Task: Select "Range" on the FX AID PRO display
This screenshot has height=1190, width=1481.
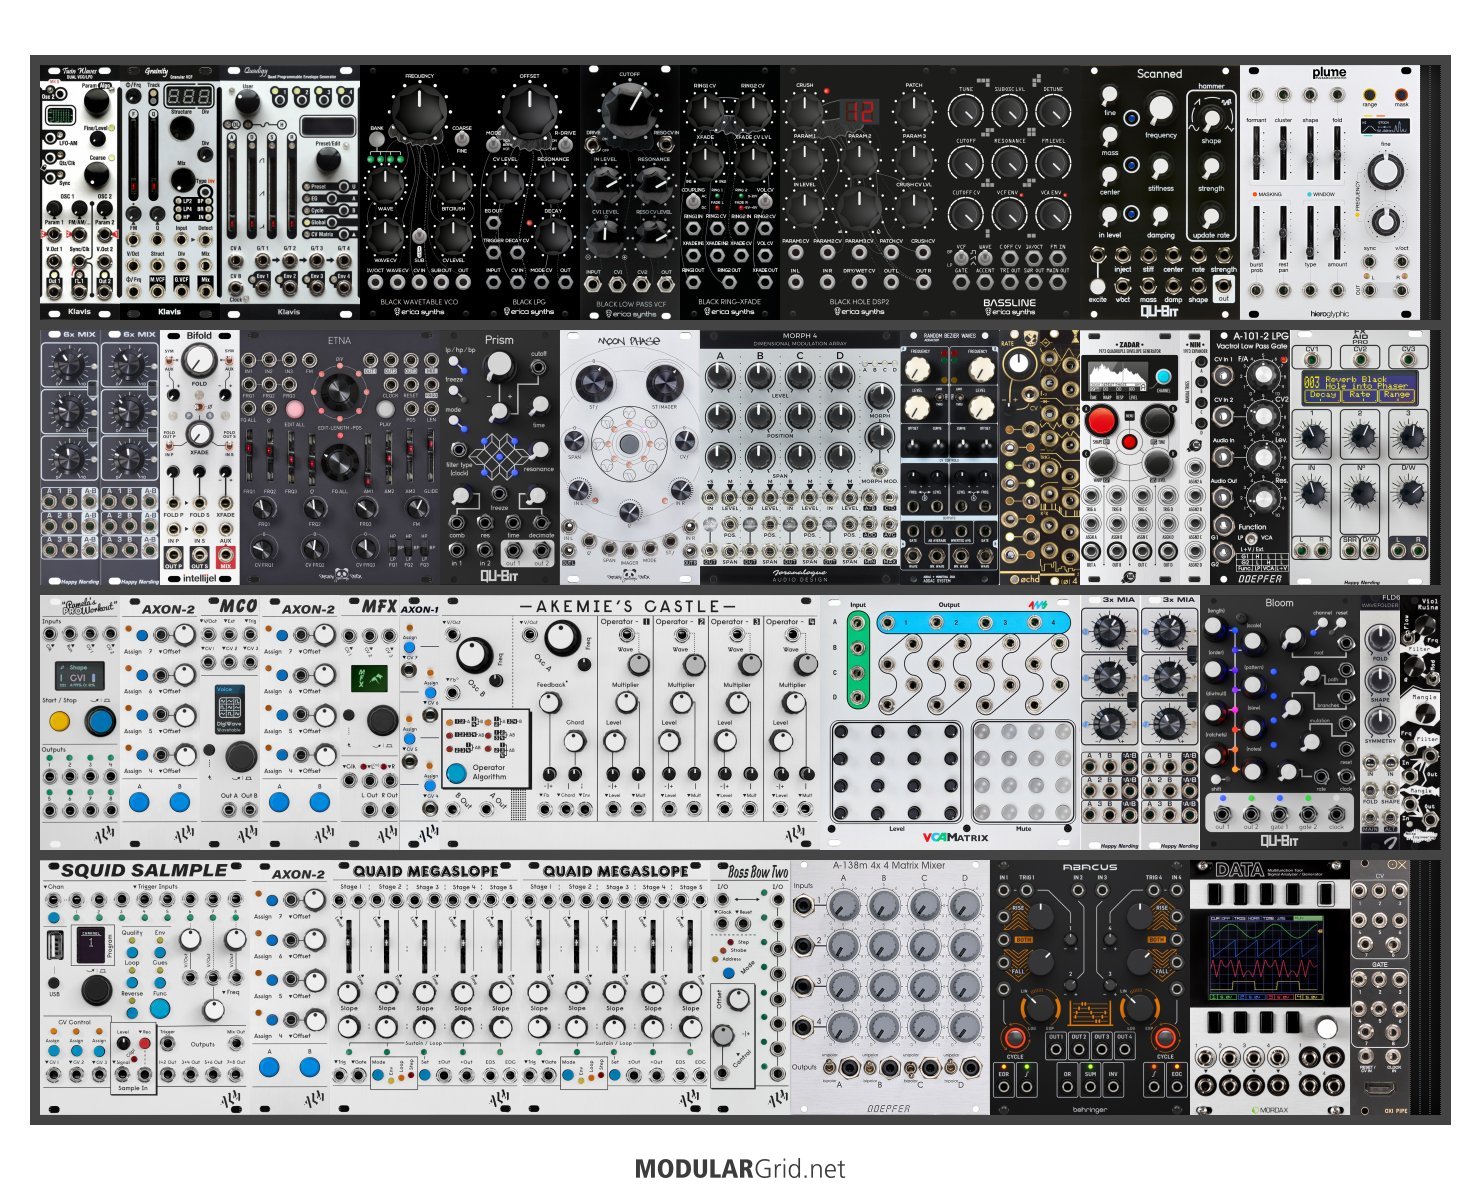Action: [1397, 395]
